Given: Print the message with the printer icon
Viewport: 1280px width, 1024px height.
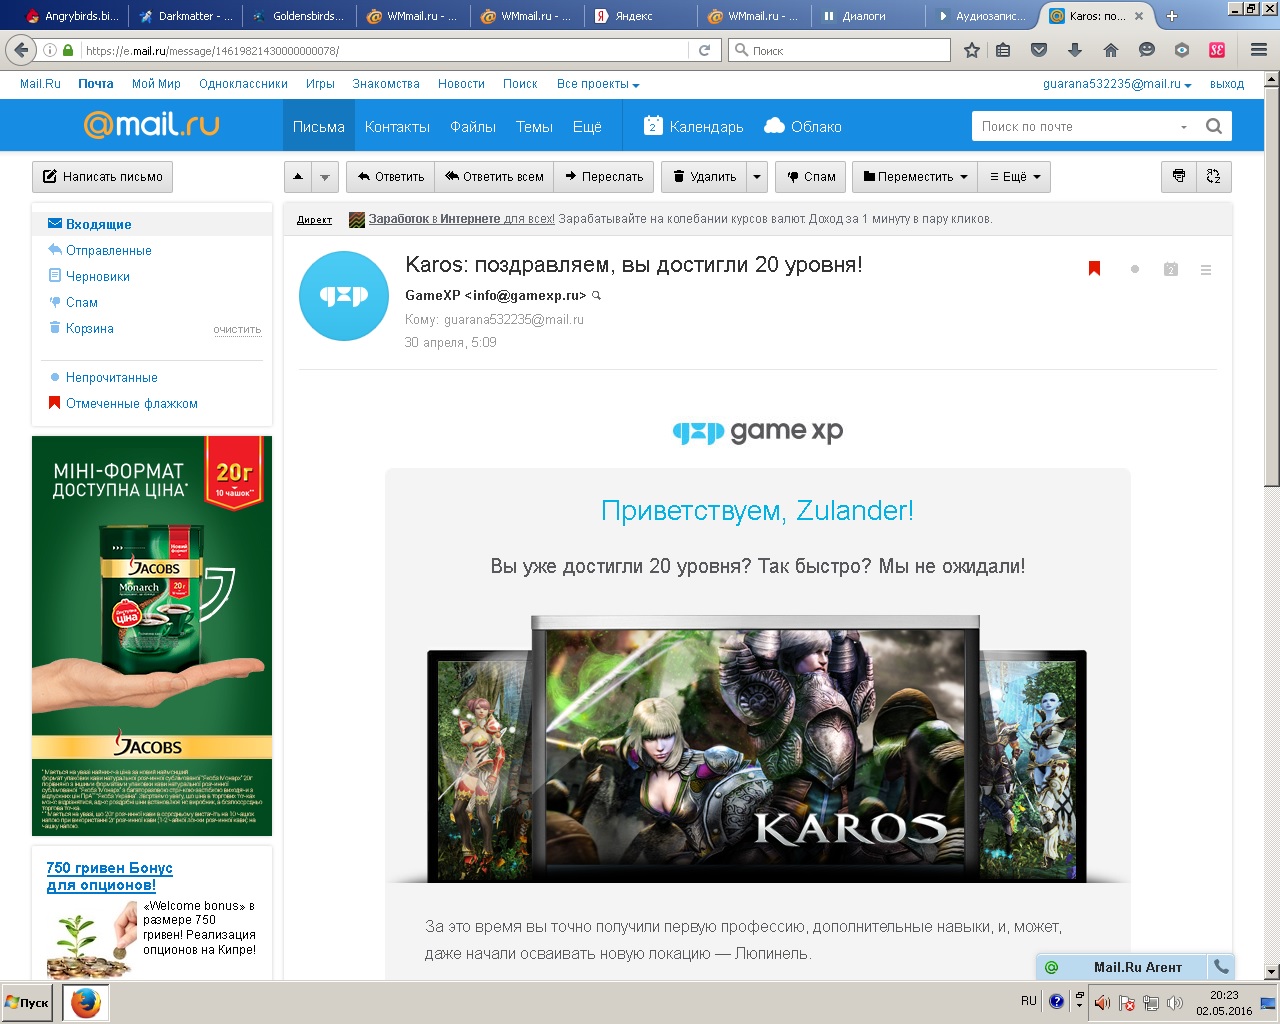Looking at the screenshot, I should [1179, 176].
